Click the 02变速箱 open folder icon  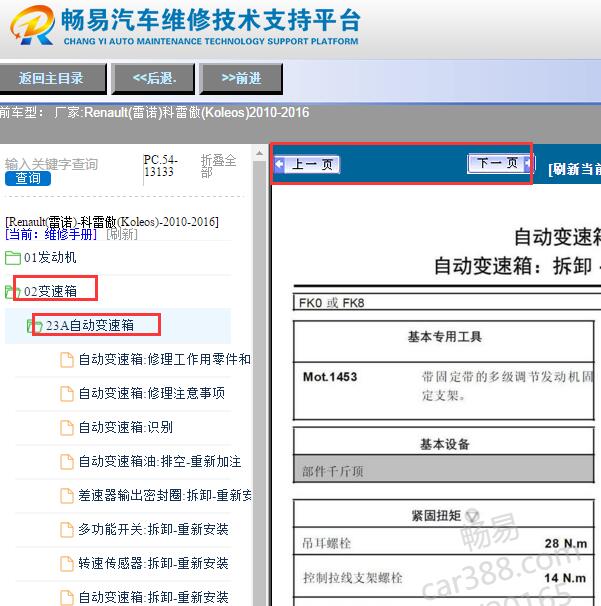(x=11, y=292)
